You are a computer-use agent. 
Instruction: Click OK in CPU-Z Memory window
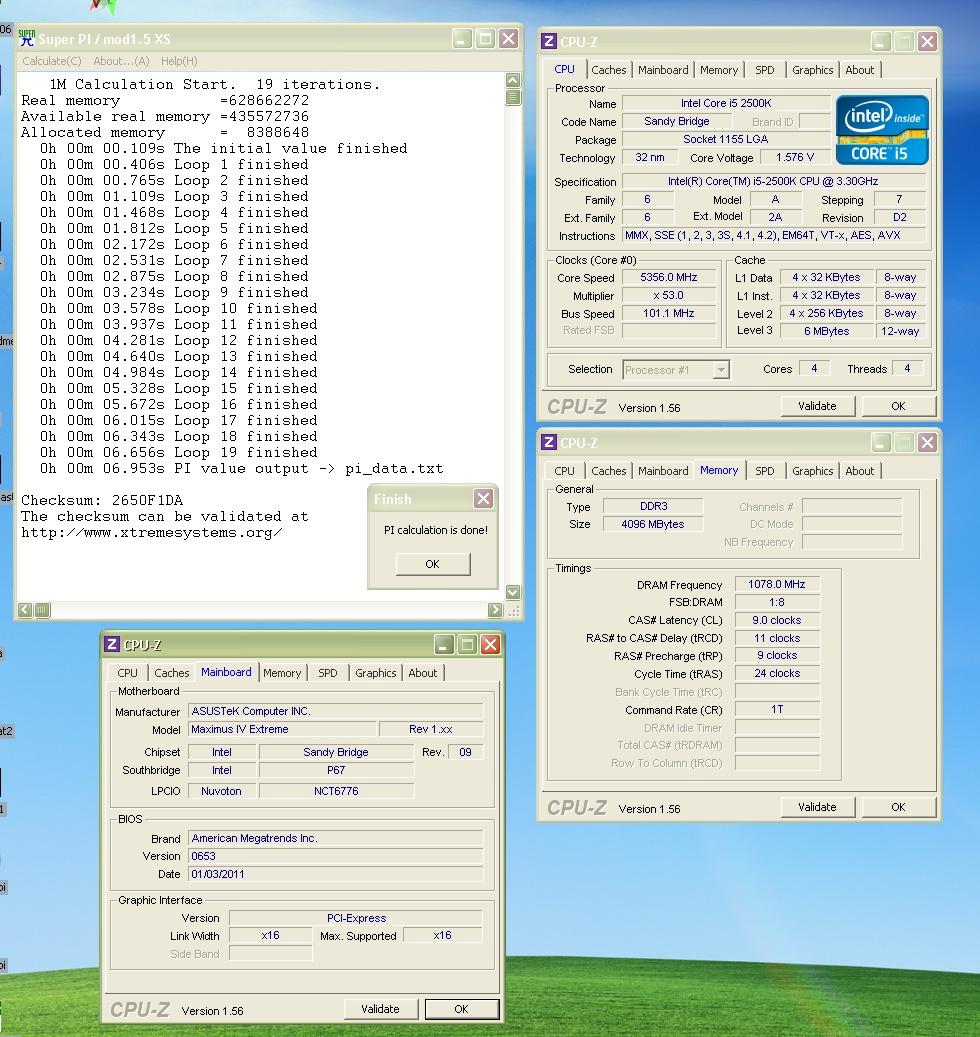pos(898,807)
